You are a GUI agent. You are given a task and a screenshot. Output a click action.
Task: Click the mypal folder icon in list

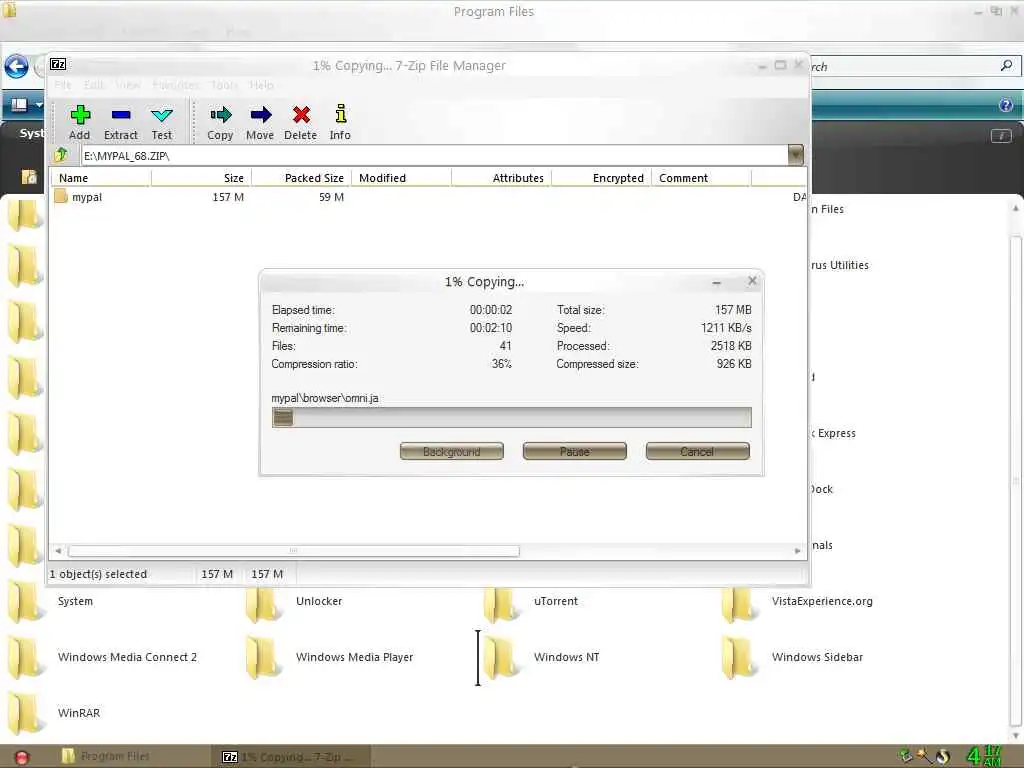click(x=61, y=196)
